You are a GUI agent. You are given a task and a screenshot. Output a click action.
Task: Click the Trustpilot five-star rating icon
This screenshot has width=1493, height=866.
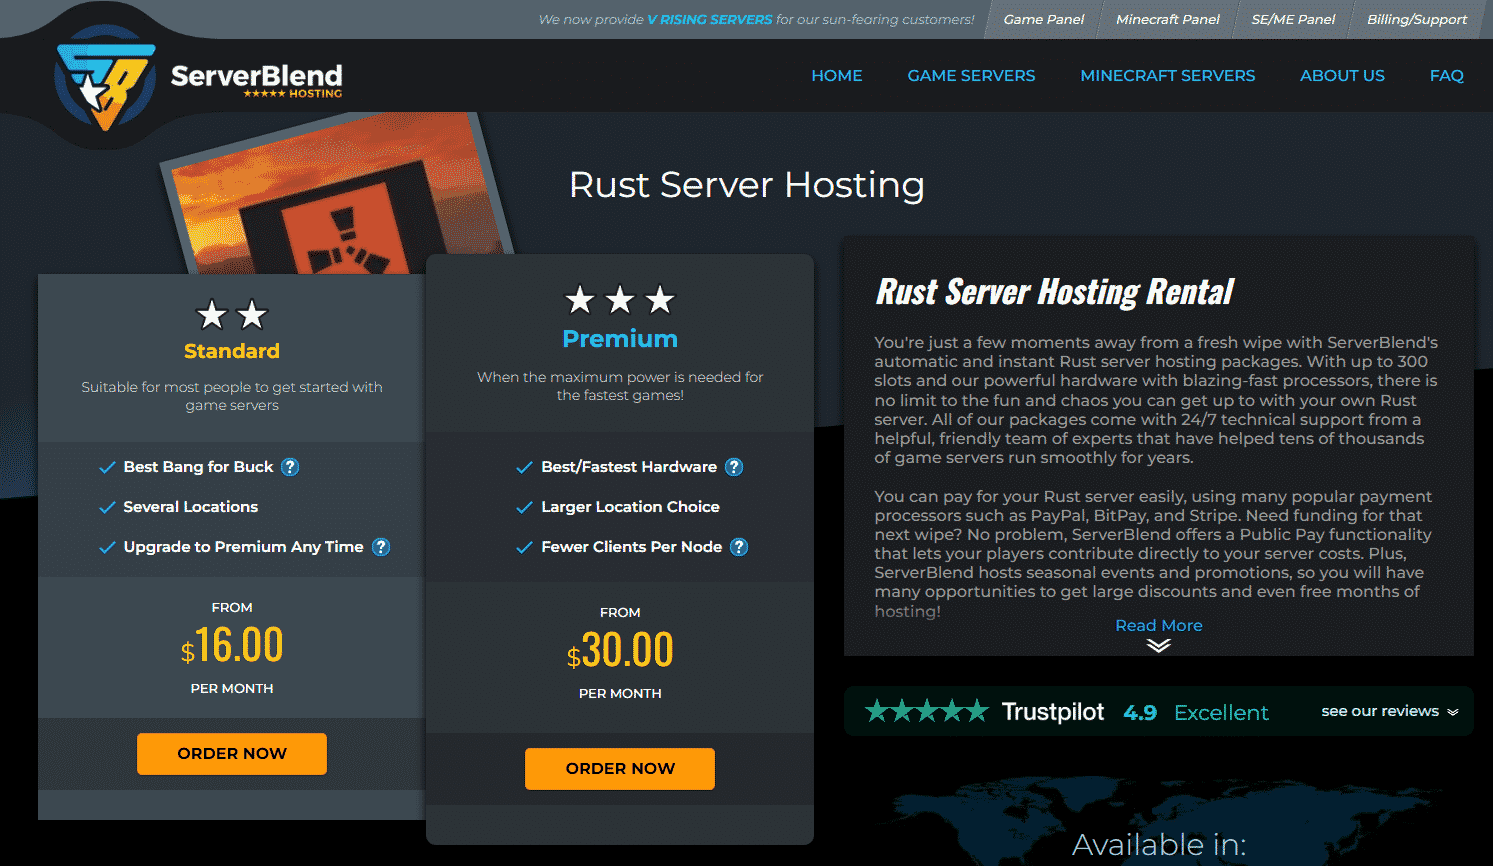(x=927, y=711)
